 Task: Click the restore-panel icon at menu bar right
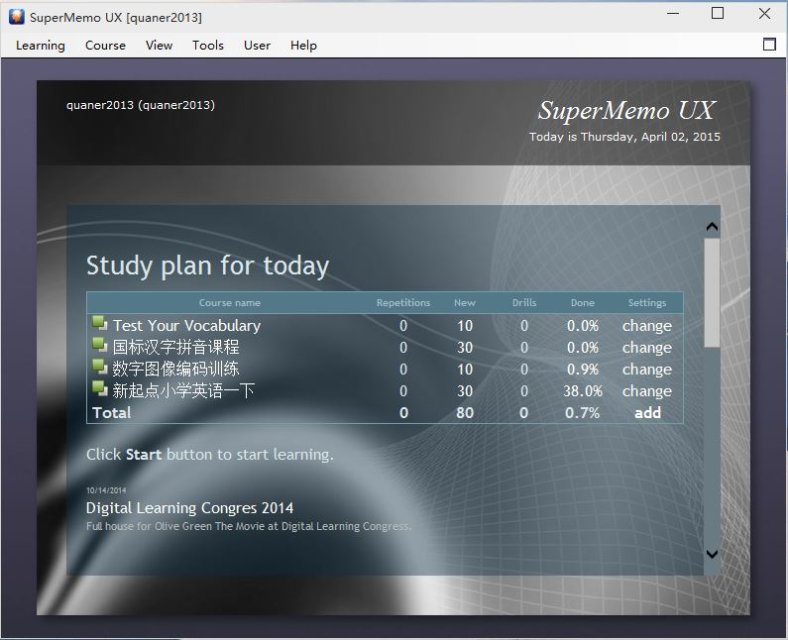click(769, 44)
